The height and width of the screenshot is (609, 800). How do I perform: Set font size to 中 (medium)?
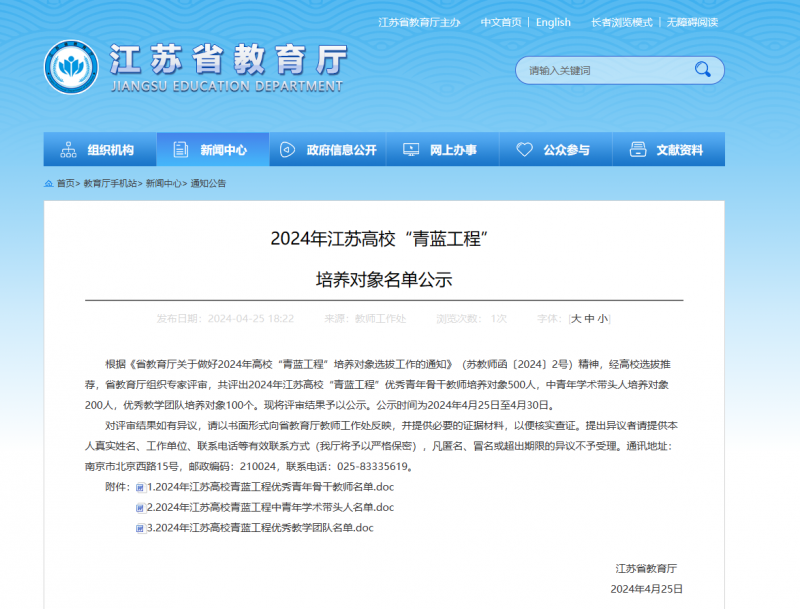click(x=590, y=319)
